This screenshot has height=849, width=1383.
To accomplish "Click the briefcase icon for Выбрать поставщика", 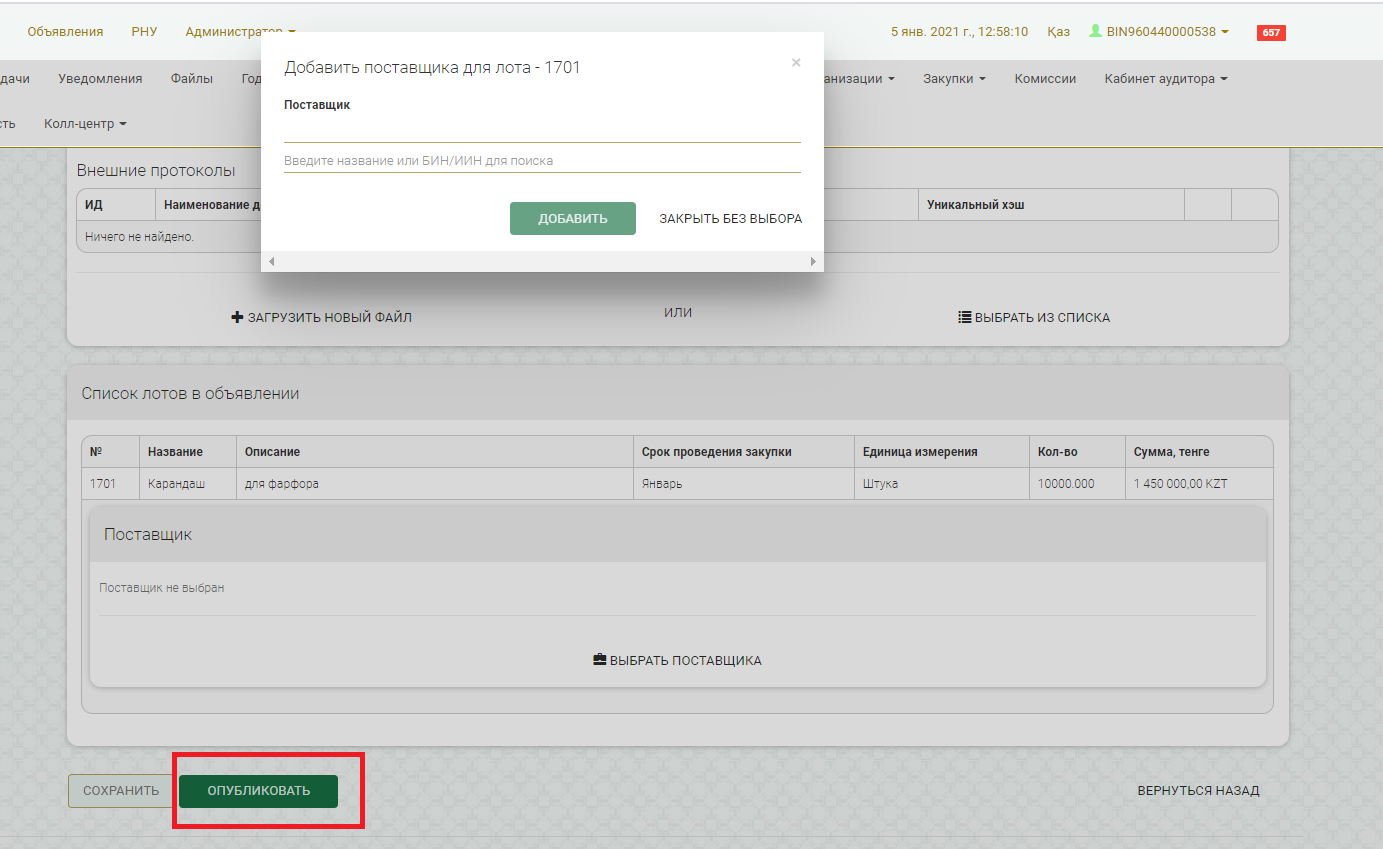I will (x=600, y=660).
